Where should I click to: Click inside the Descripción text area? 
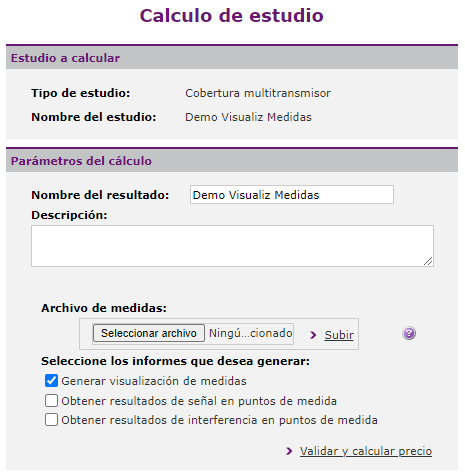(x=232, y=246)
